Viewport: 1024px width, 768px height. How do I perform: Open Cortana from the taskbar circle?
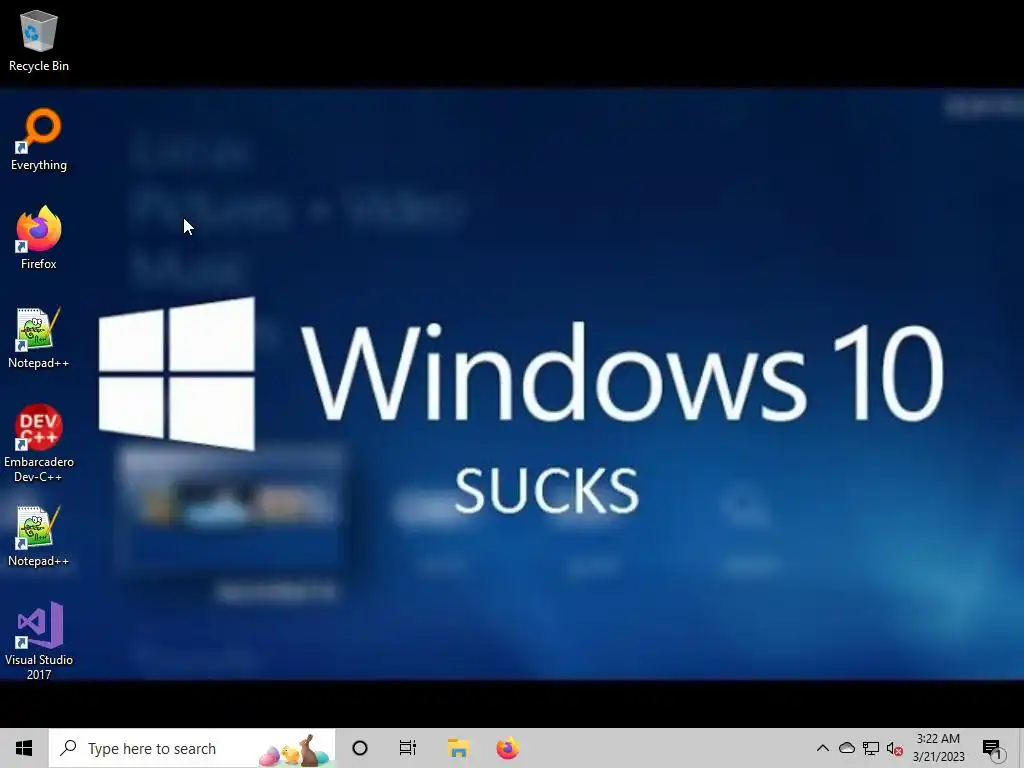coord(360,748)
